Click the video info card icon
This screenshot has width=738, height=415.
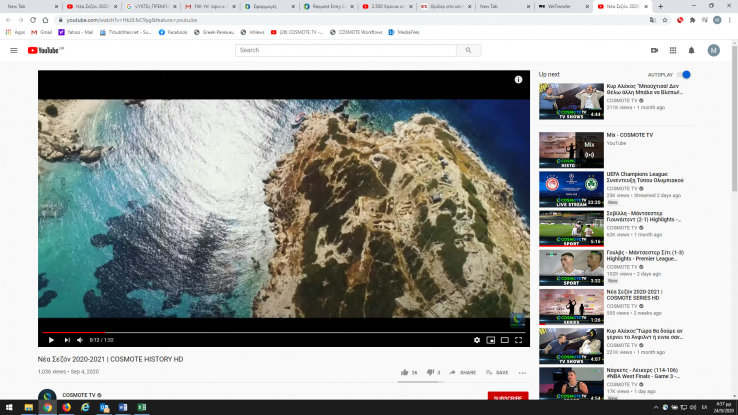[x=518, y=79]
